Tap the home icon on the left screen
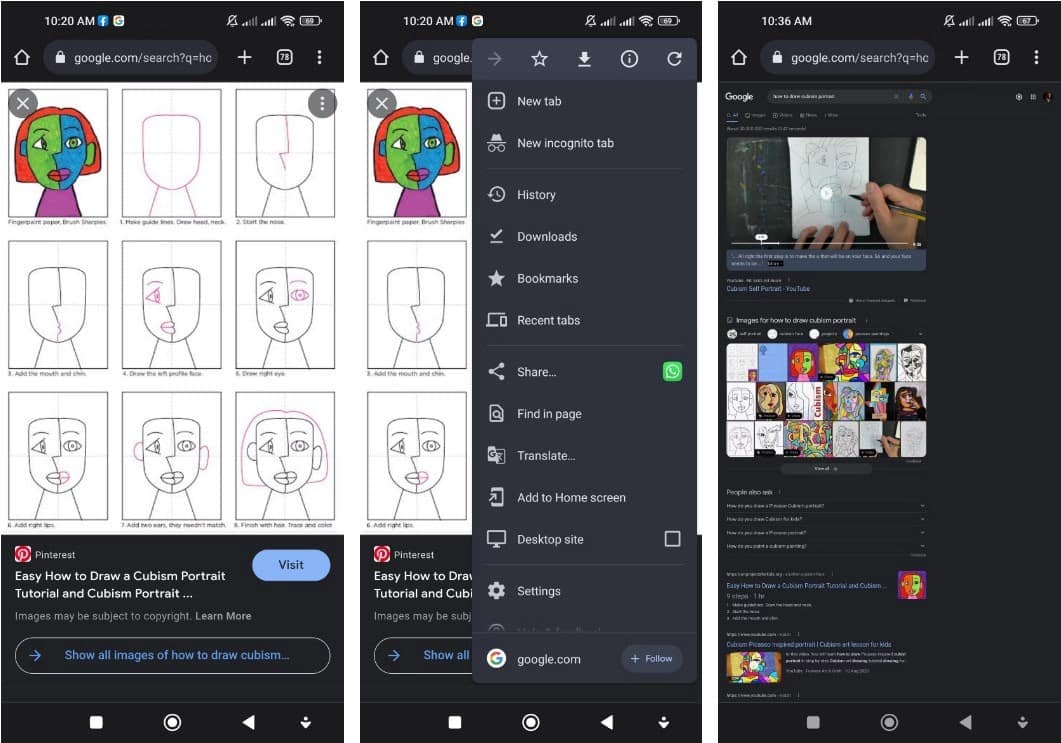The height and width of the screenshot is (743, 1061). click(22, 58)
